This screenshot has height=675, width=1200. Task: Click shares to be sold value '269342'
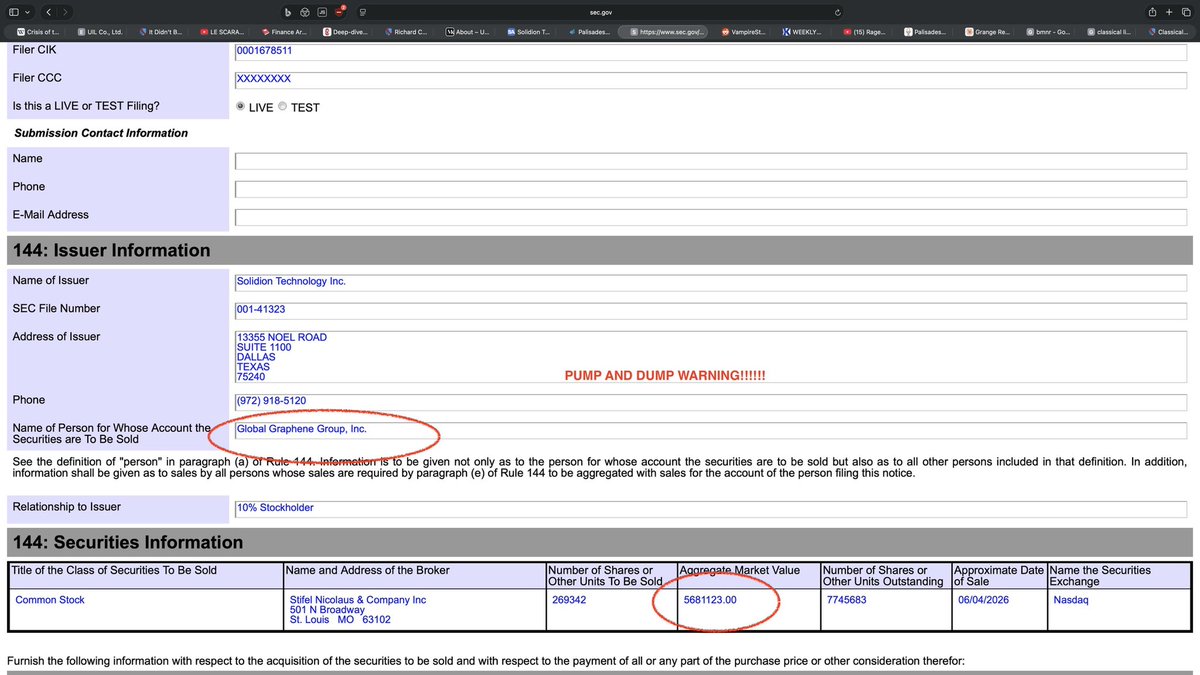[570, 600]
